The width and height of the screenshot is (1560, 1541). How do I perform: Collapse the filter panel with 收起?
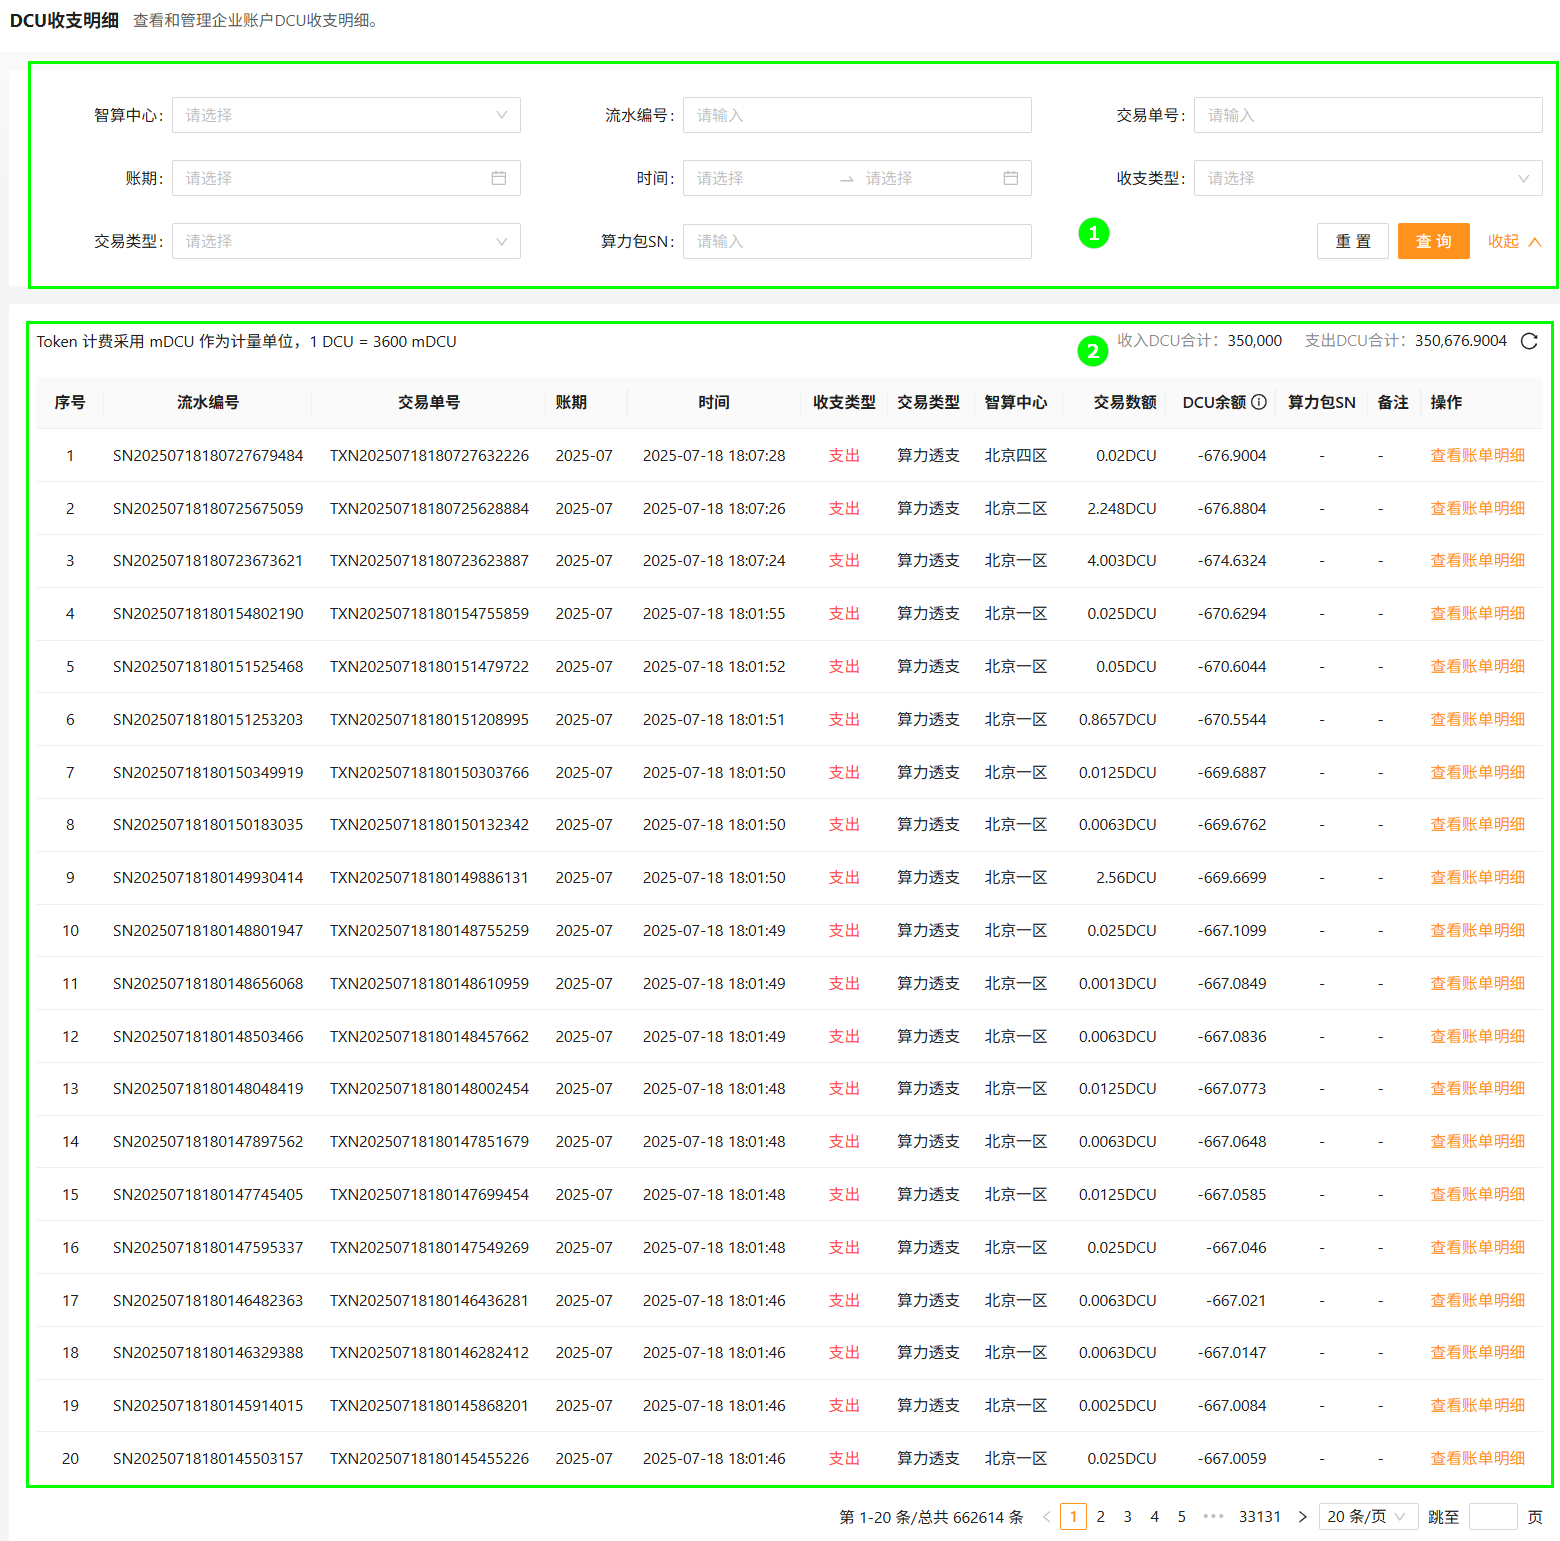(x=1514, y=241)
